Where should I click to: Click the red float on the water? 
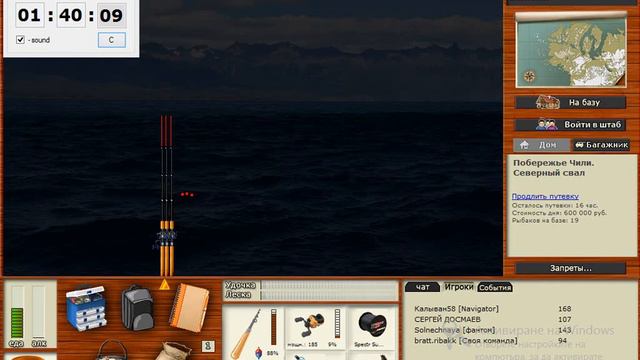(x=187, y=194)
